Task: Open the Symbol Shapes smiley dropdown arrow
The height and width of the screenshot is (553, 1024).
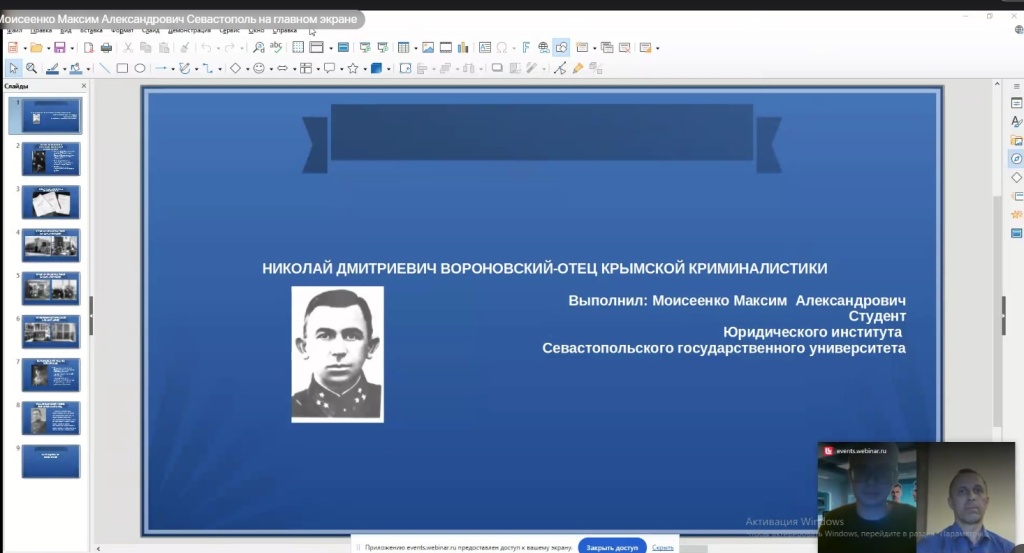Action: pos(271,69)
